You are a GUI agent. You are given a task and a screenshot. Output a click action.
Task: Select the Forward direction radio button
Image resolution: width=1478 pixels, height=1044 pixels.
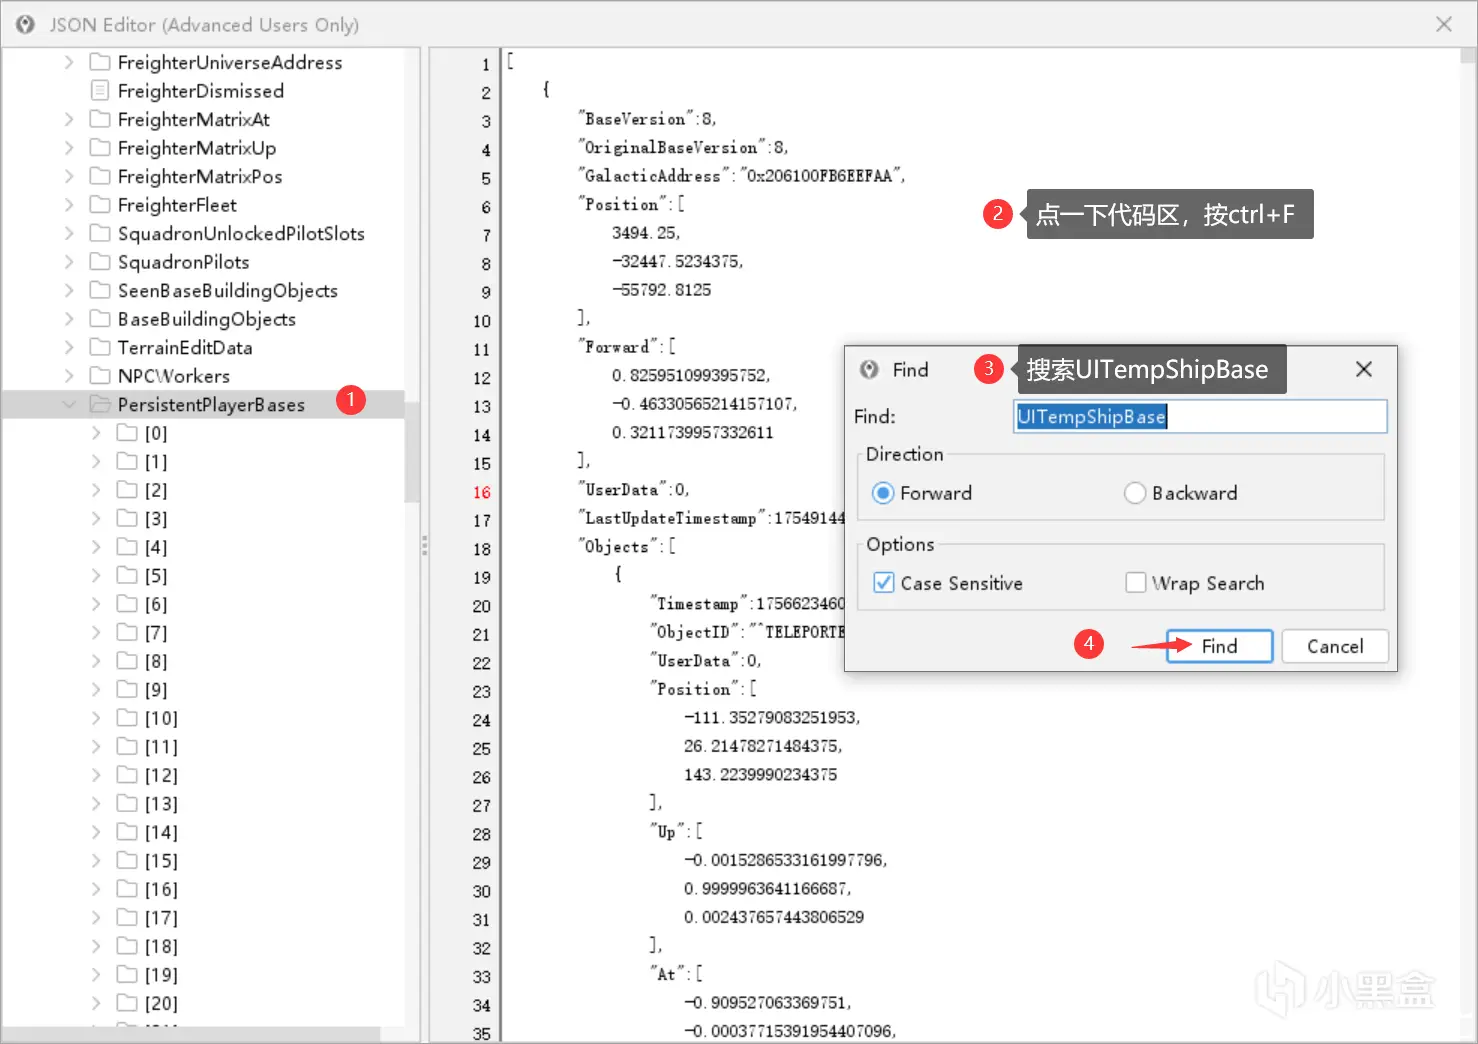(883, 493)
